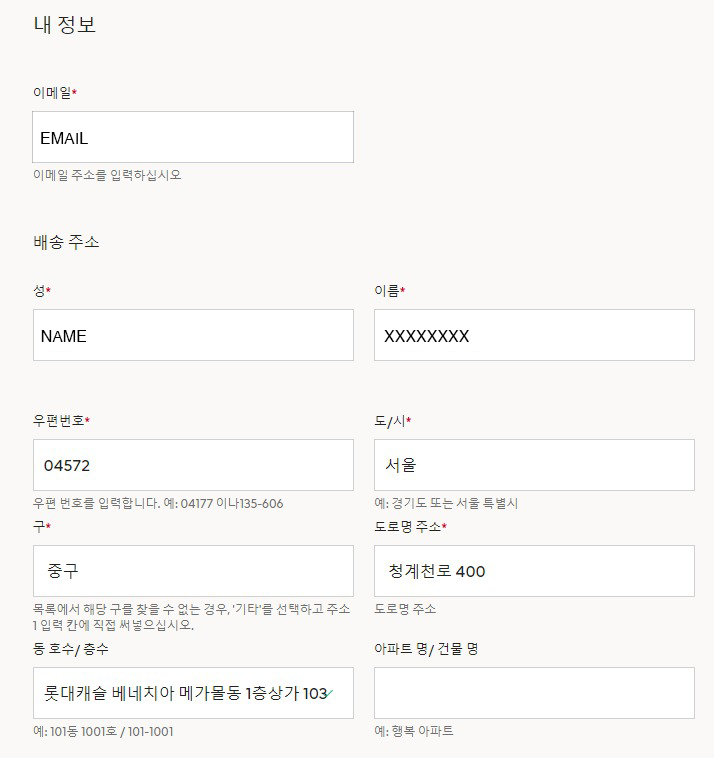The width and height of the screenshot is (714, 758).
Task: Click the green checkmark in 동 호수 field
Action: [330, 694]
